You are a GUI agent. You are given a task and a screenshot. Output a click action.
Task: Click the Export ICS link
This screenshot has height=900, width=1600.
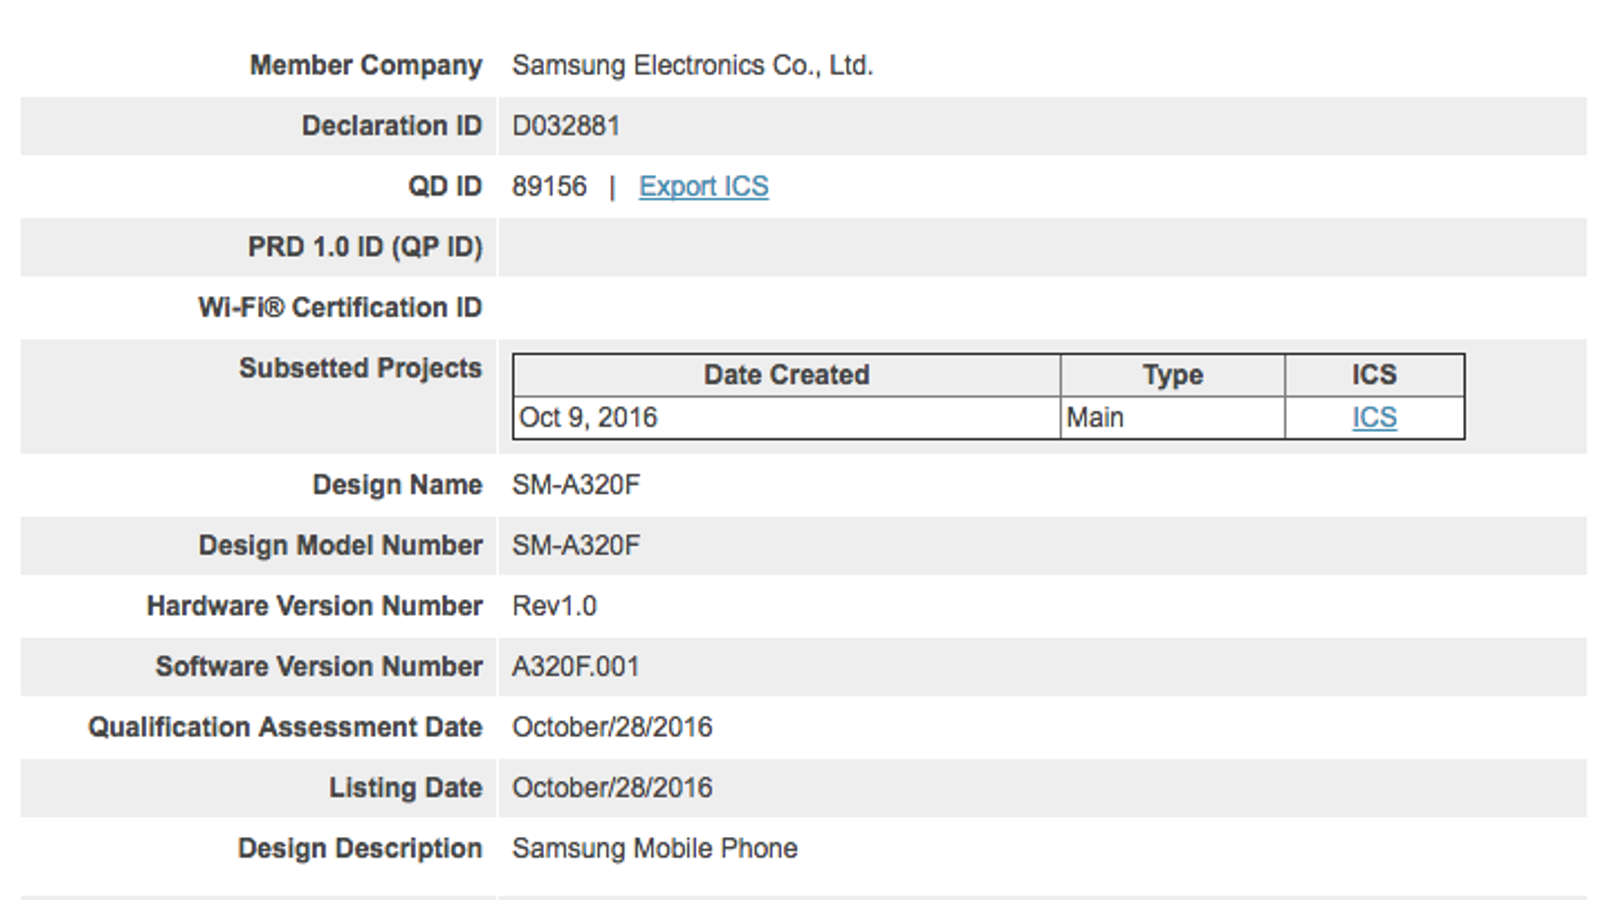point(703,187)
